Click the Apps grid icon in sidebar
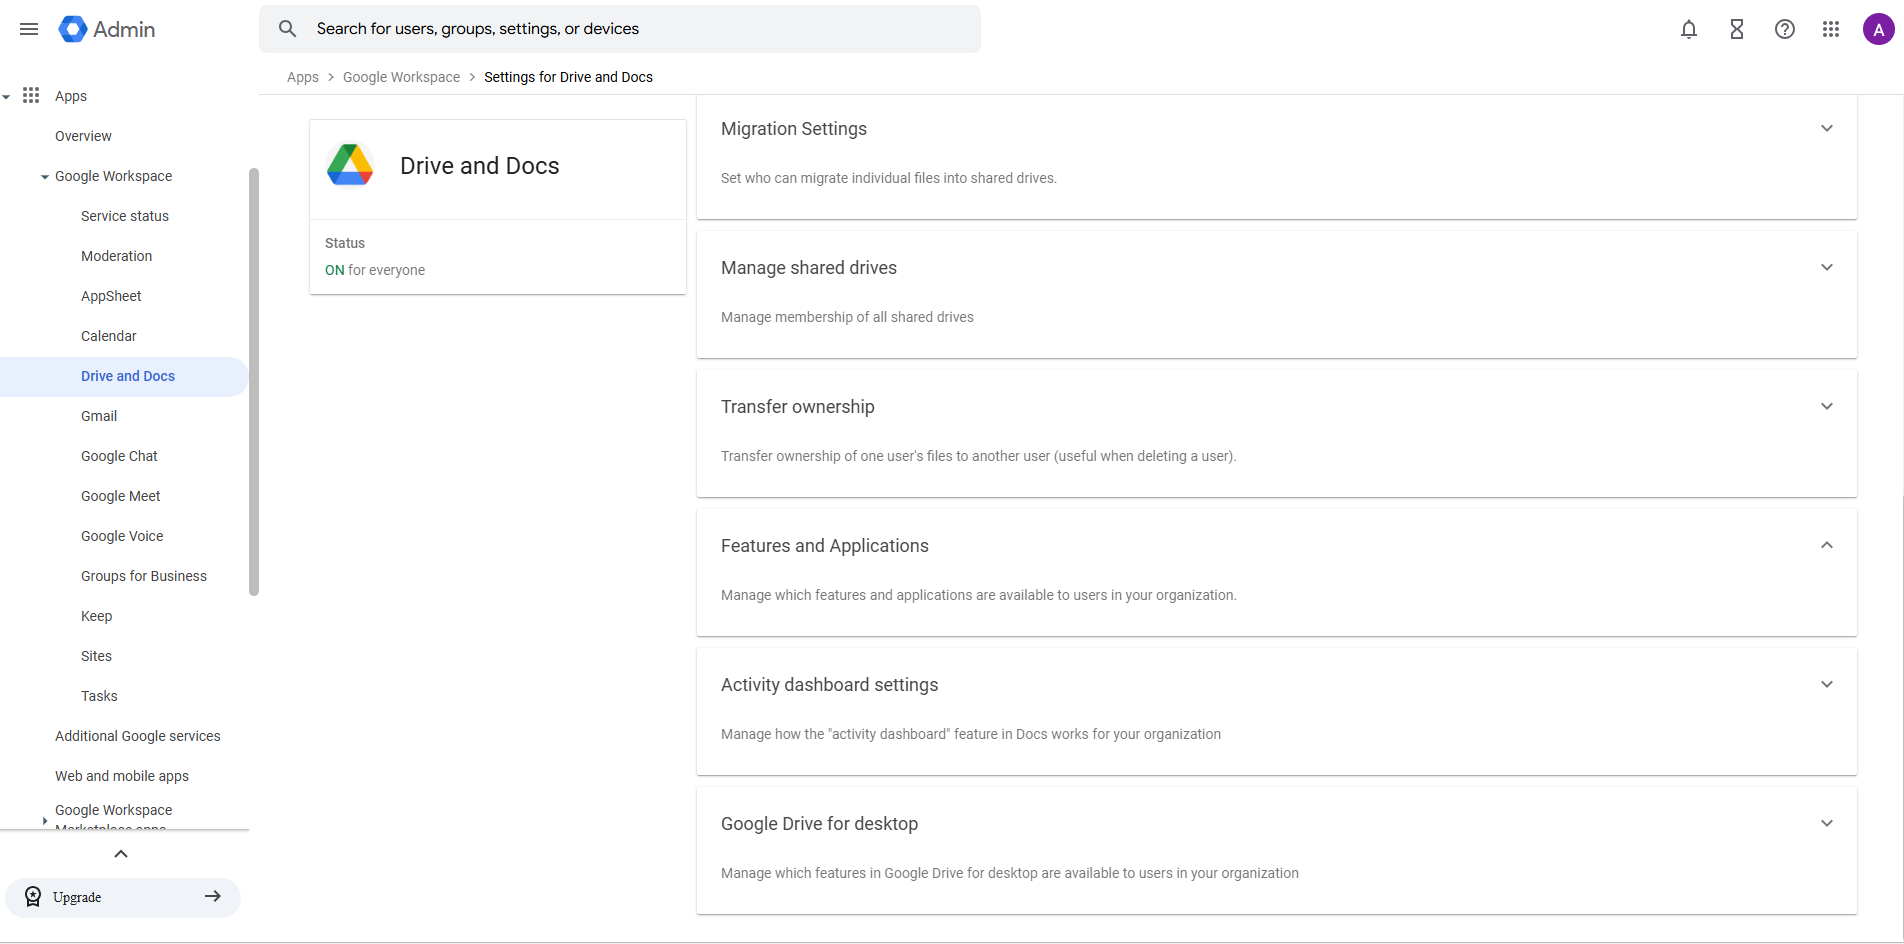This screenshot has width=1904, height=944. tap(31, 95)
